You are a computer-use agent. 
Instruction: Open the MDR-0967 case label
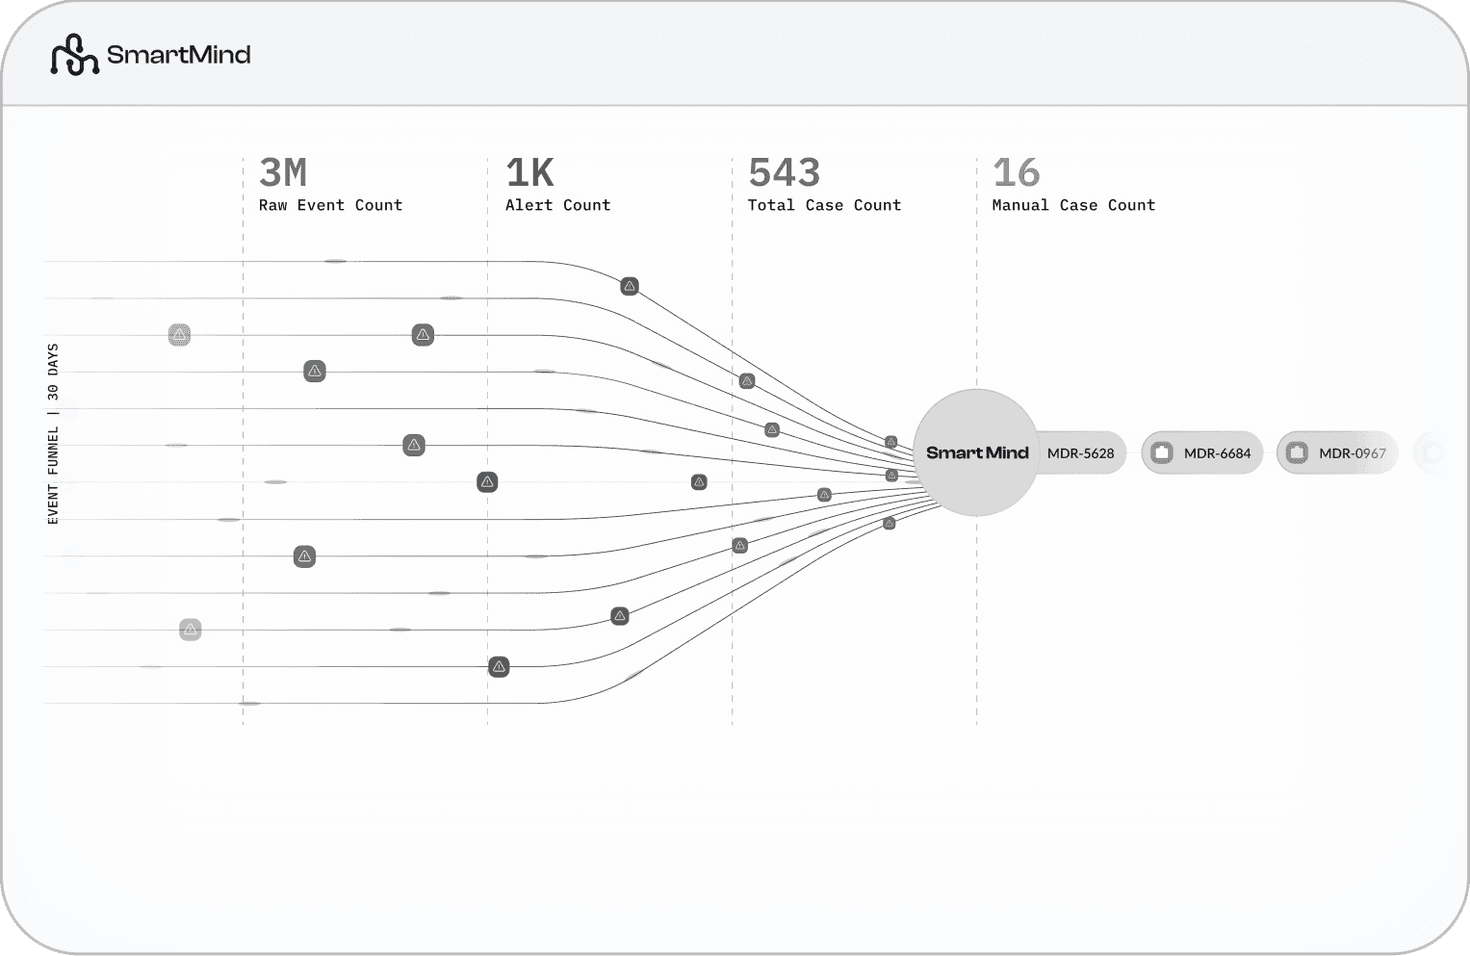[1352, 453]
